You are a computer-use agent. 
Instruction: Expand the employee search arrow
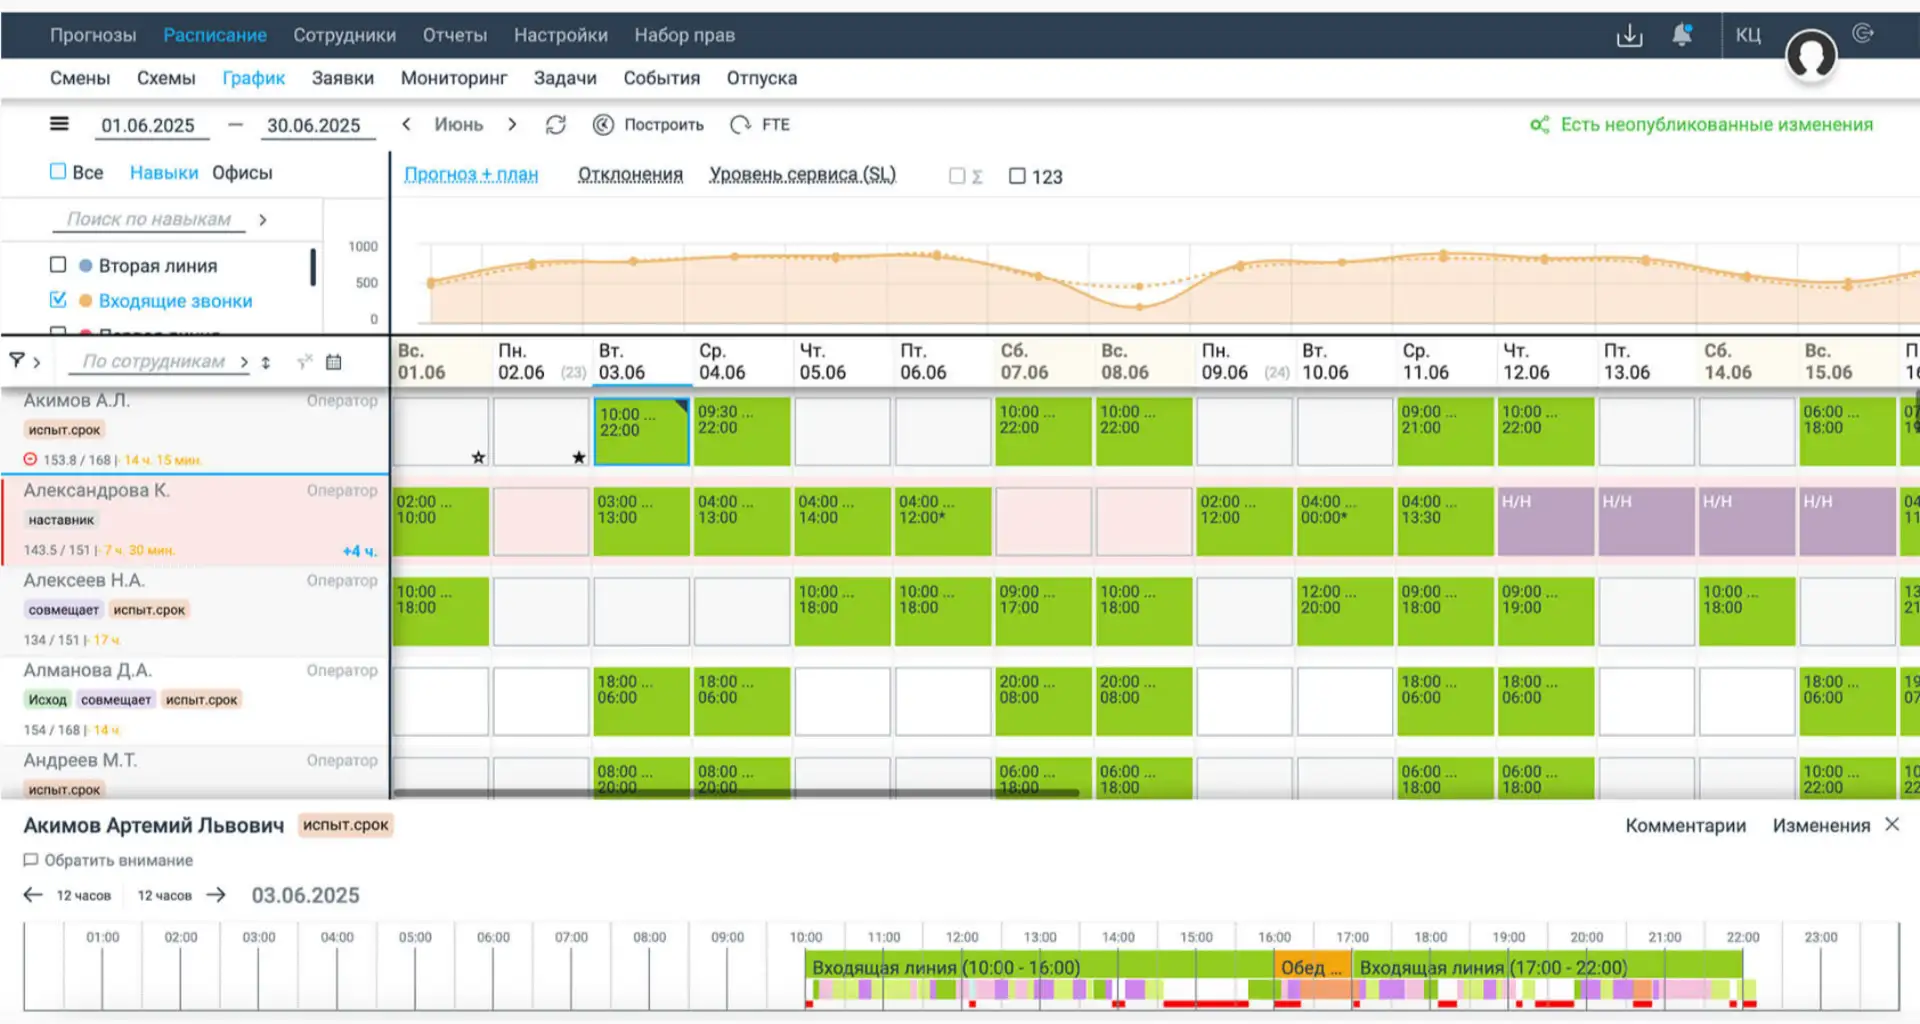tap(244, 361)
